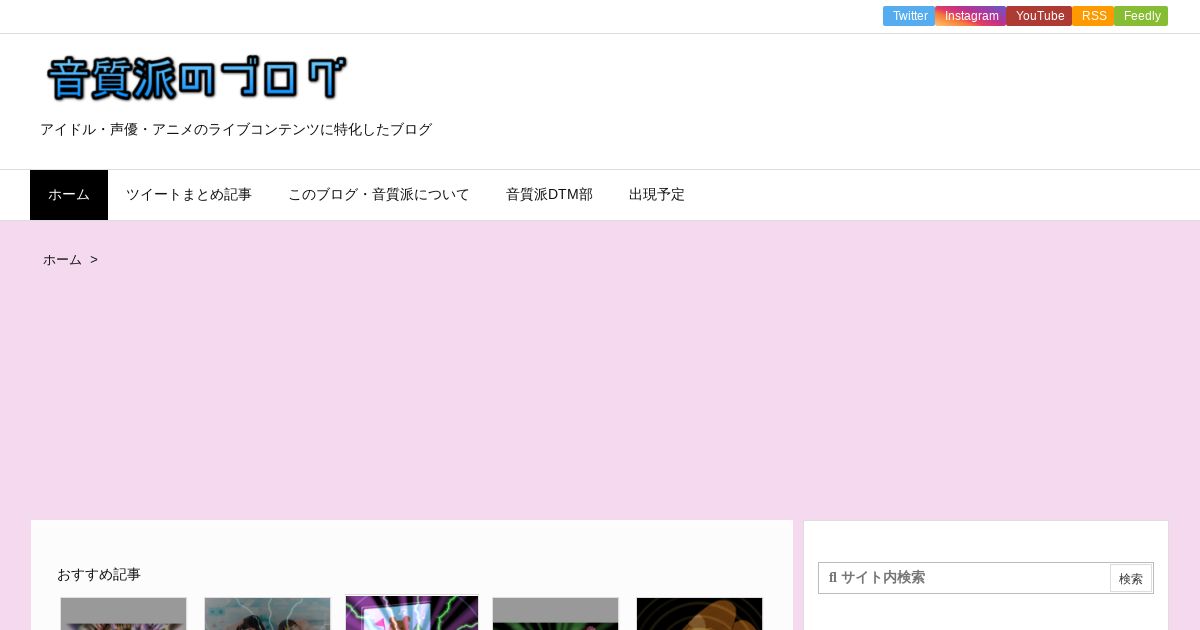This screenshot has width=1200, height=630.
Task: Open ツイートまとめ記事 menu item
Action: (189, 195)
